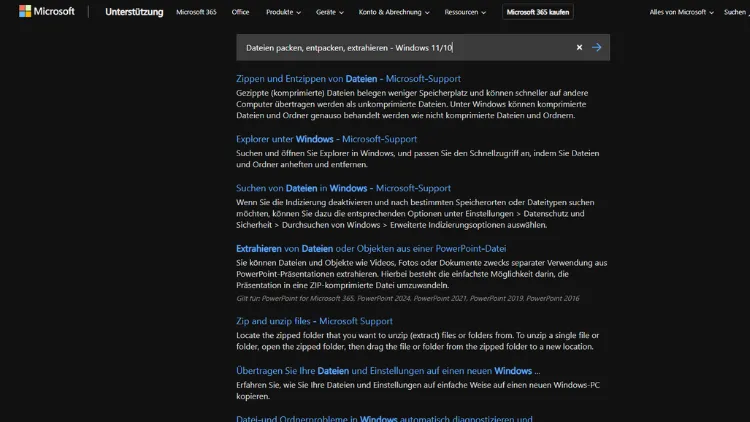Screen dimensions: 750x422
Task: Click the snippet starting 'Erfahren Sie, wie Sie Ihre Dateien'
Action: [418, 390]
